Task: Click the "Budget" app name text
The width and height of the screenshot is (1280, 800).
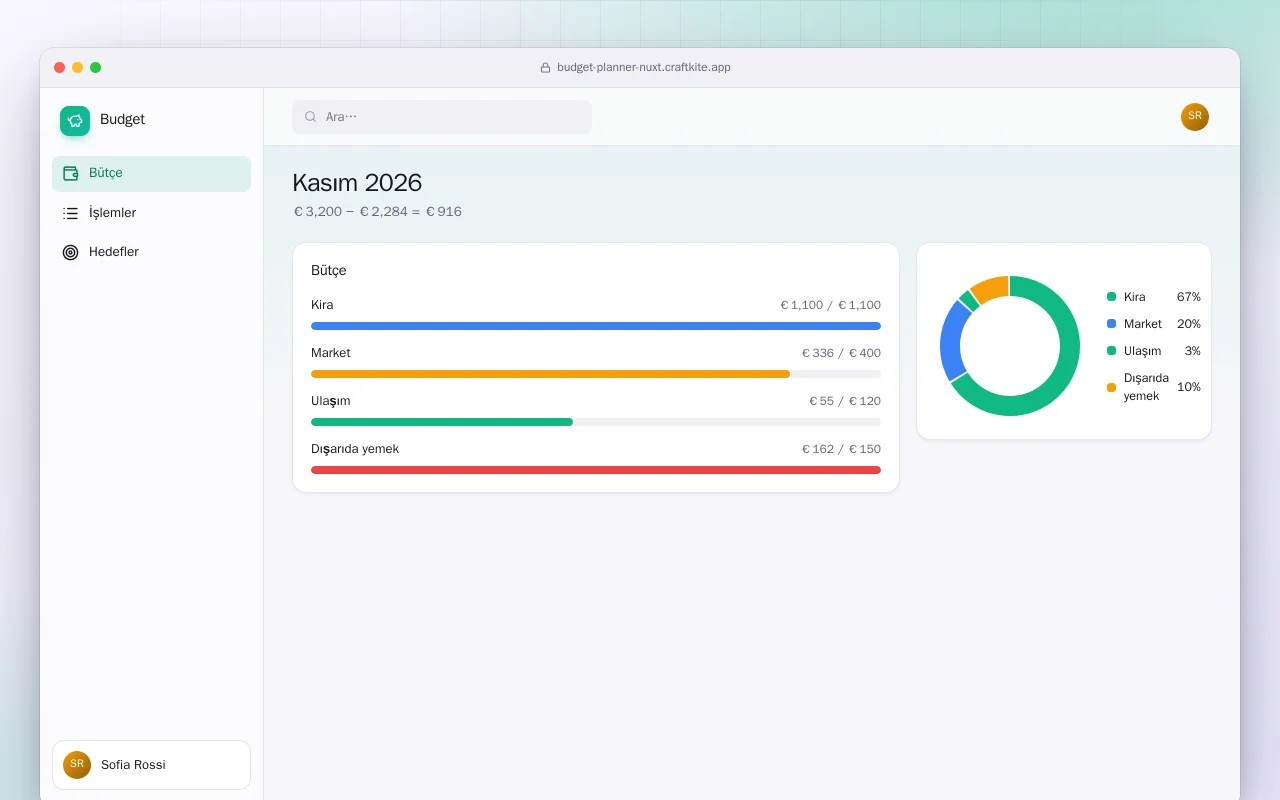Action: click(x=123, y=120)
